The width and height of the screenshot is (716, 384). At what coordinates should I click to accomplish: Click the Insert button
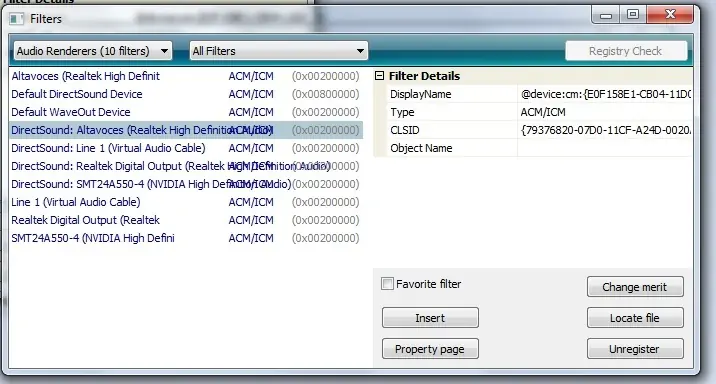[430, 318]
